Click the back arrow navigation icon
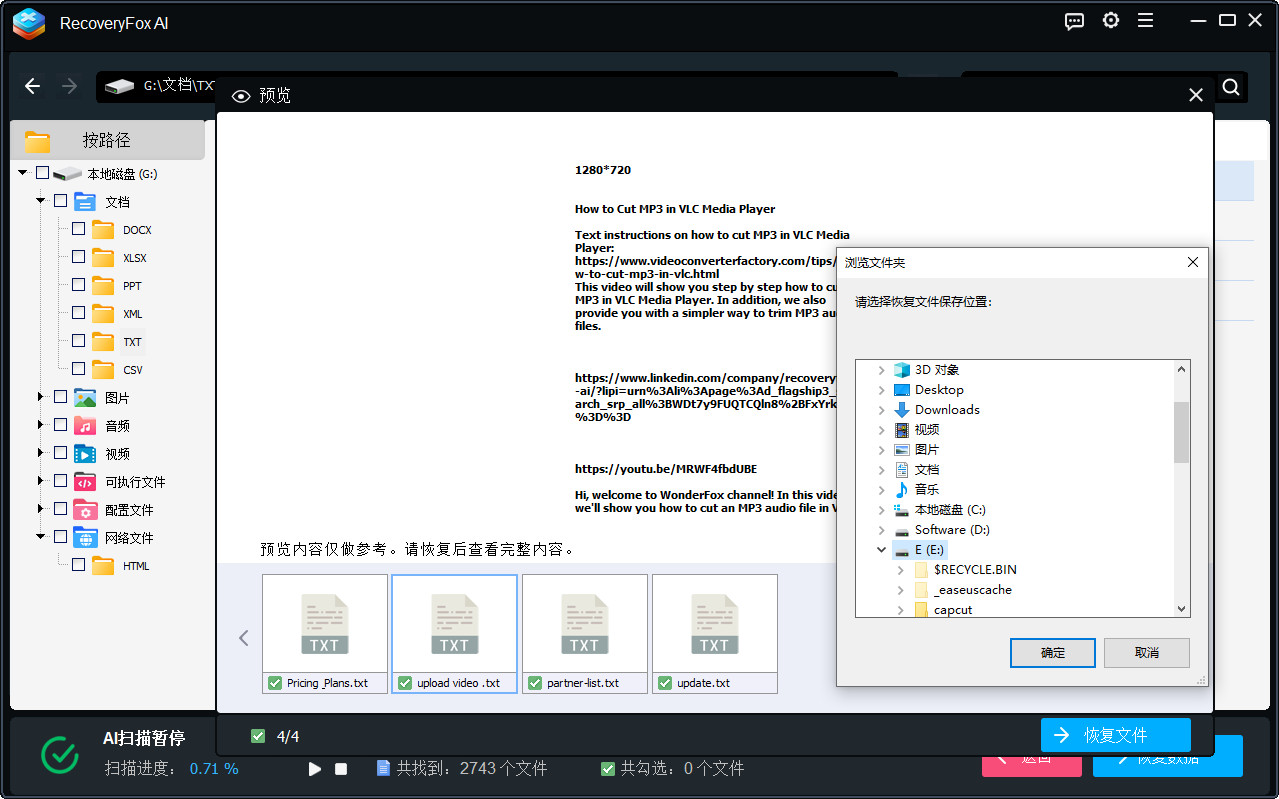This screenshot has width=1279, height=799. [32, 86]
